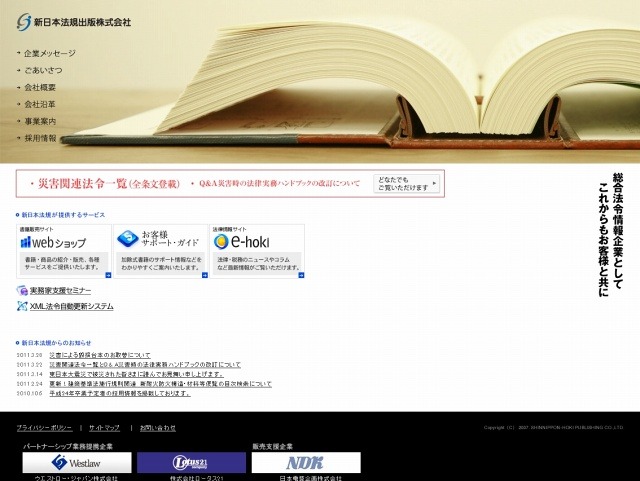Open the プライバシーポリシー footer link
The width and height of the screenshot is (640, 481).
tap(44, 428)
